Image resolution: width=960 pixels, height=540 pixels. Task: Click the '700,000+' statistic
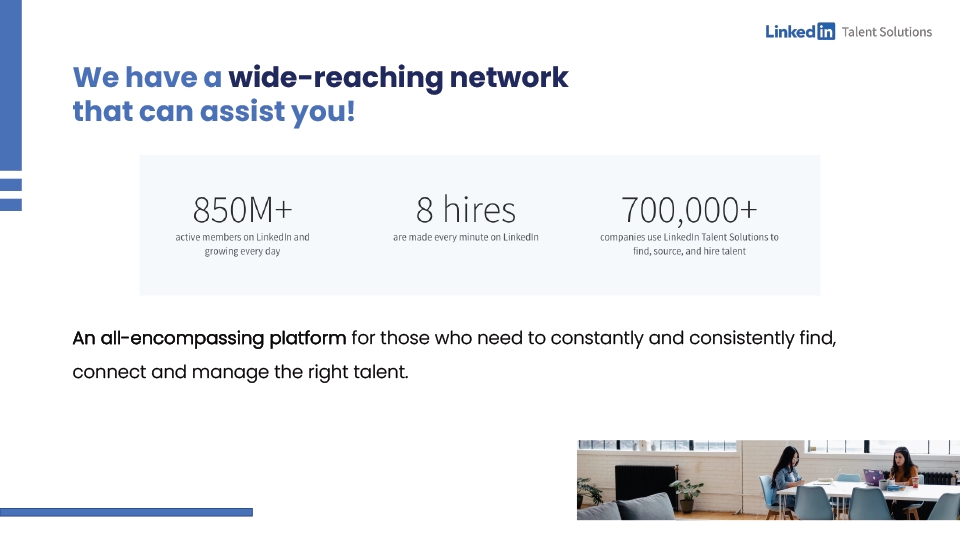689,211
